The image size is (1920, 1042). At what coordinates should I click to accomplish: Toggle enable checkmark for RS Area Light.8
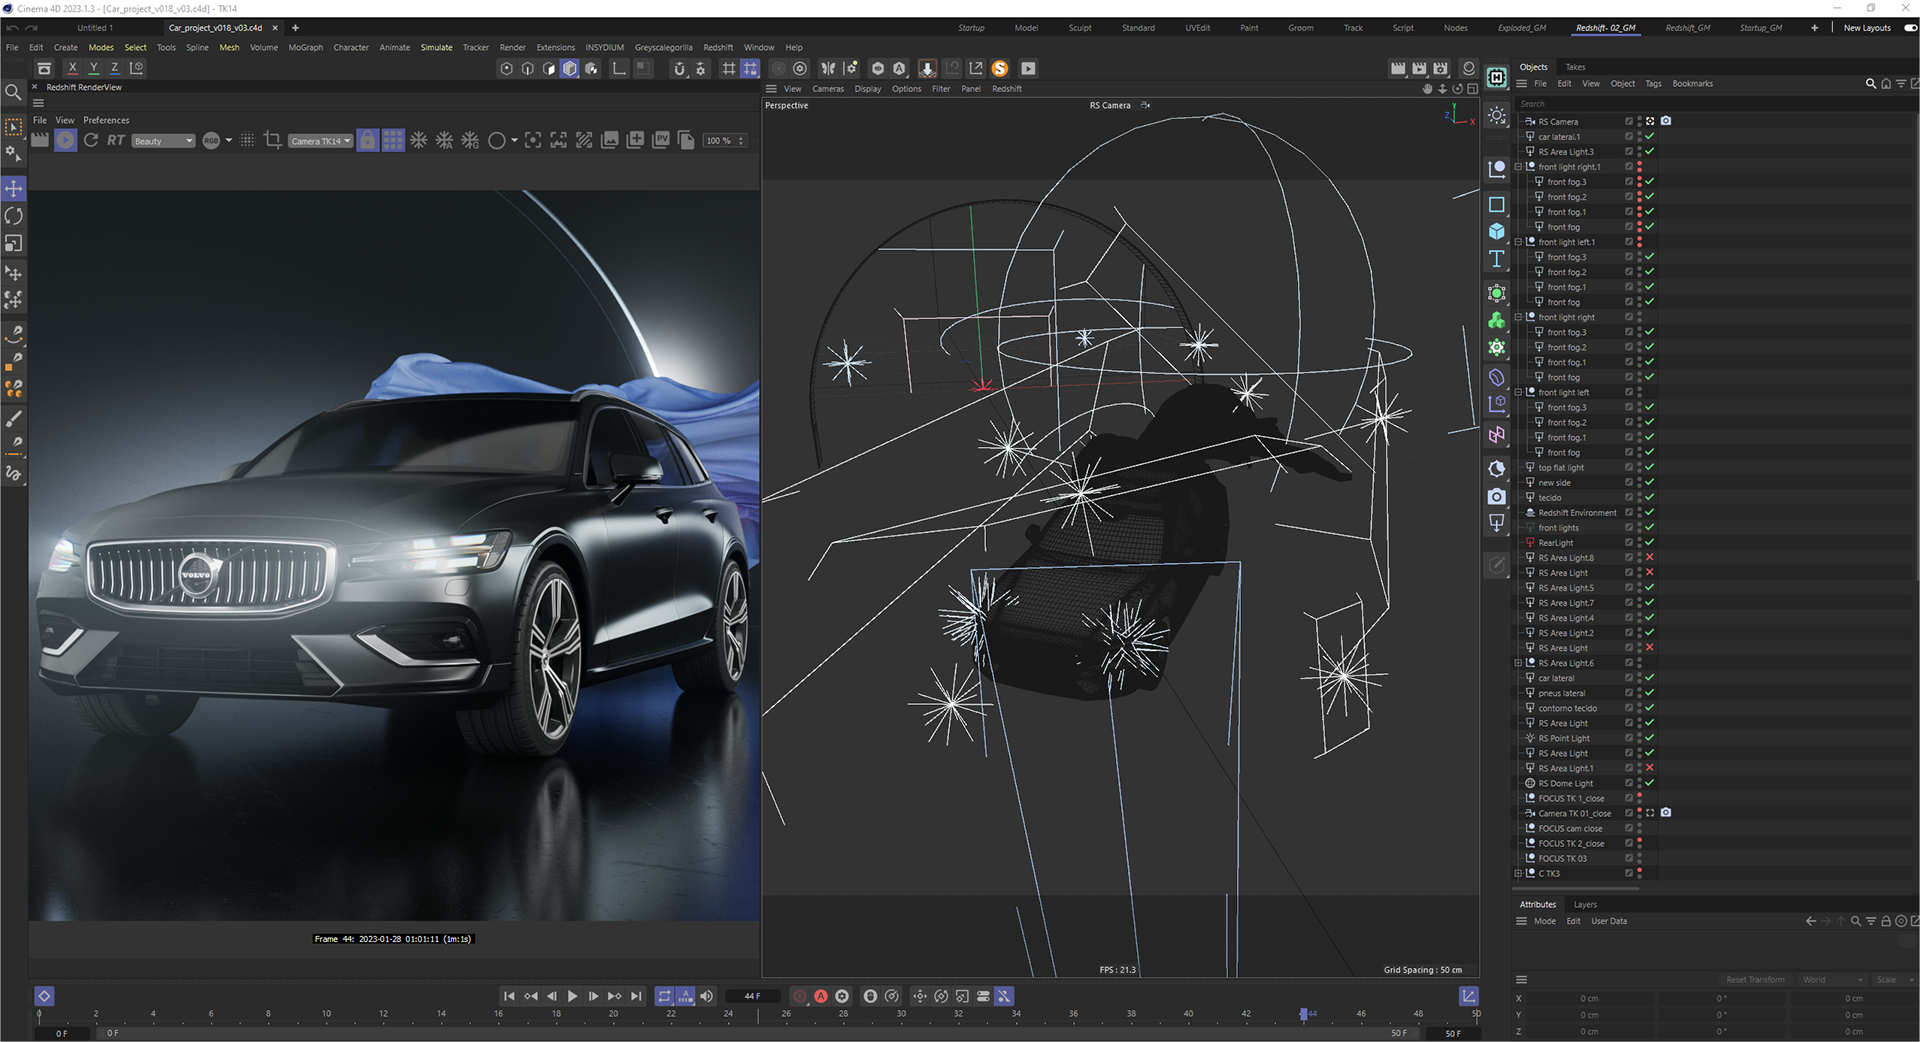click(1650, 558)
